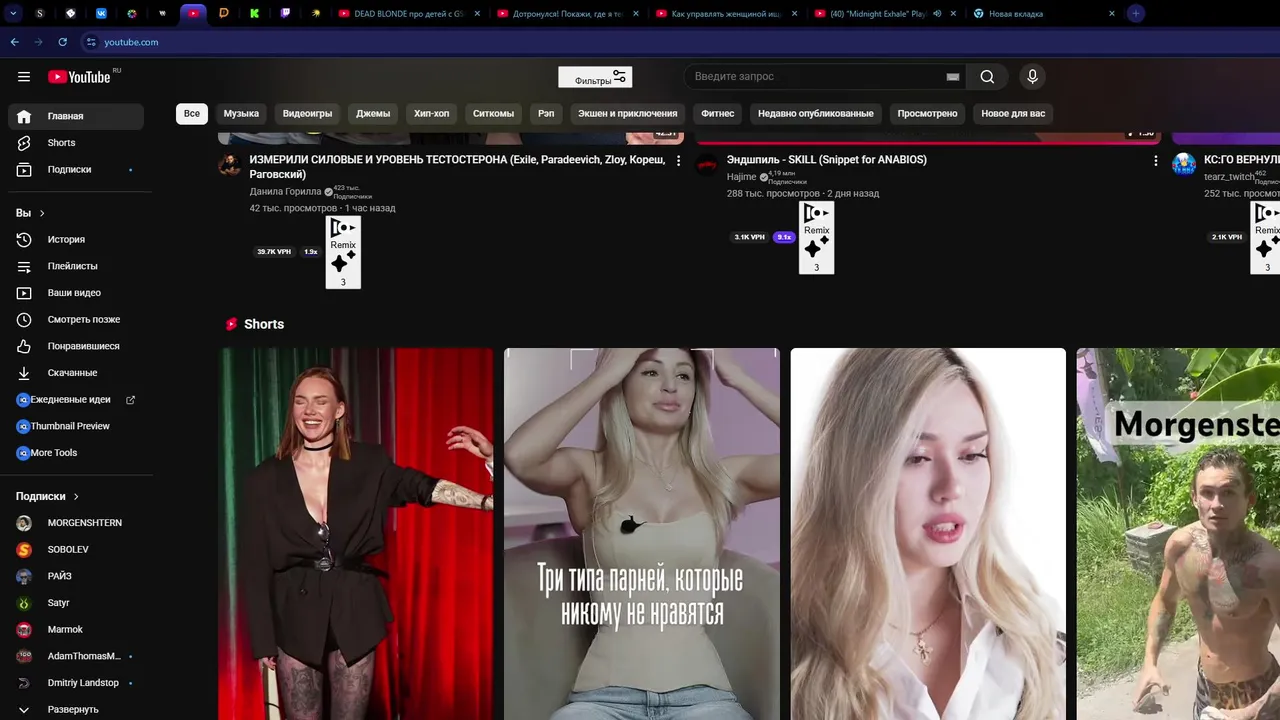Viewport: 1280px width, 720px height.
Task: Open Shorts in the sidebar
Action: pyautogui.click(x=76, y=143)
